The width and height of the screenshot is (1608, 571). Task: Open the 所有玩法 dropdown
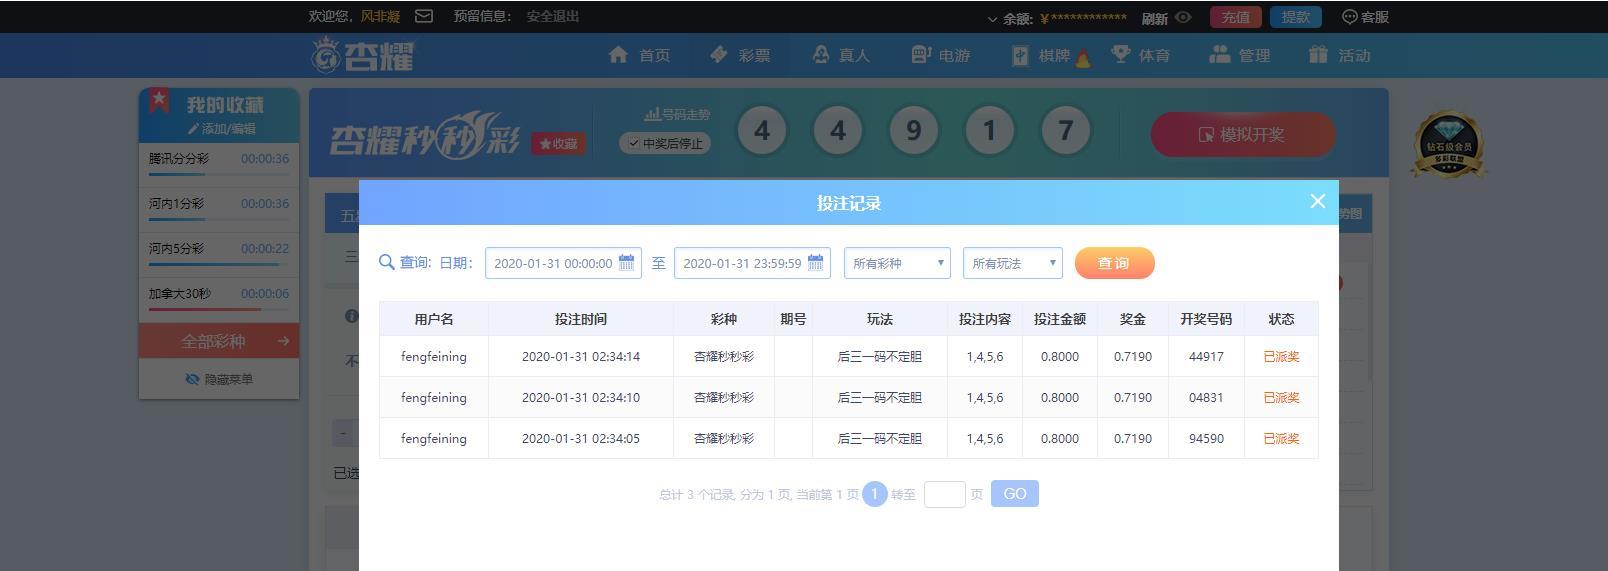click(1013, 263)
